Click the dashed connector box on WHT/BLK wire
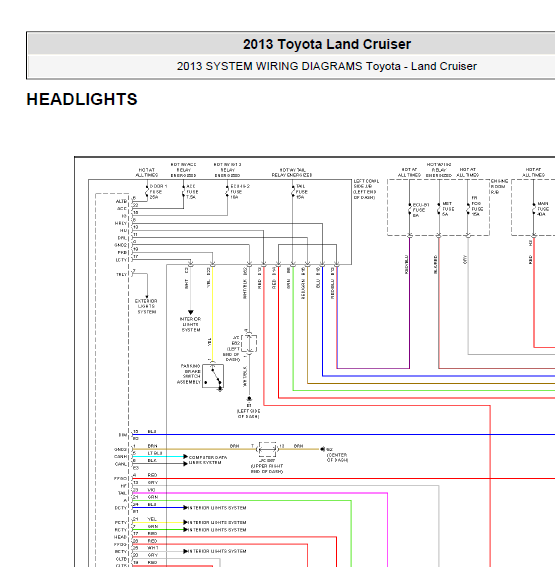This screenshot has width=555, height=567. (249, 343)
